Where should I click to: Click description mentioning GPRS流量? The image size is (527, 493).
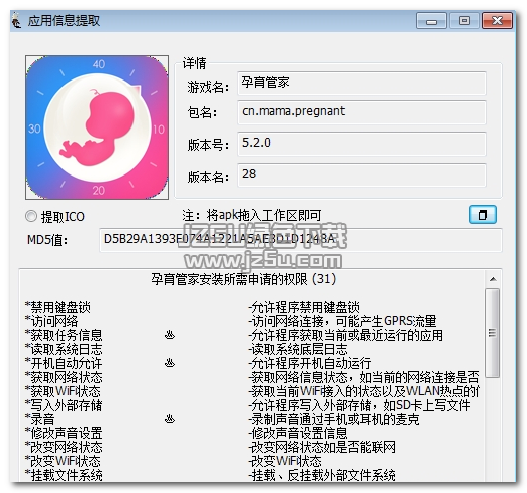pos(342,321)
